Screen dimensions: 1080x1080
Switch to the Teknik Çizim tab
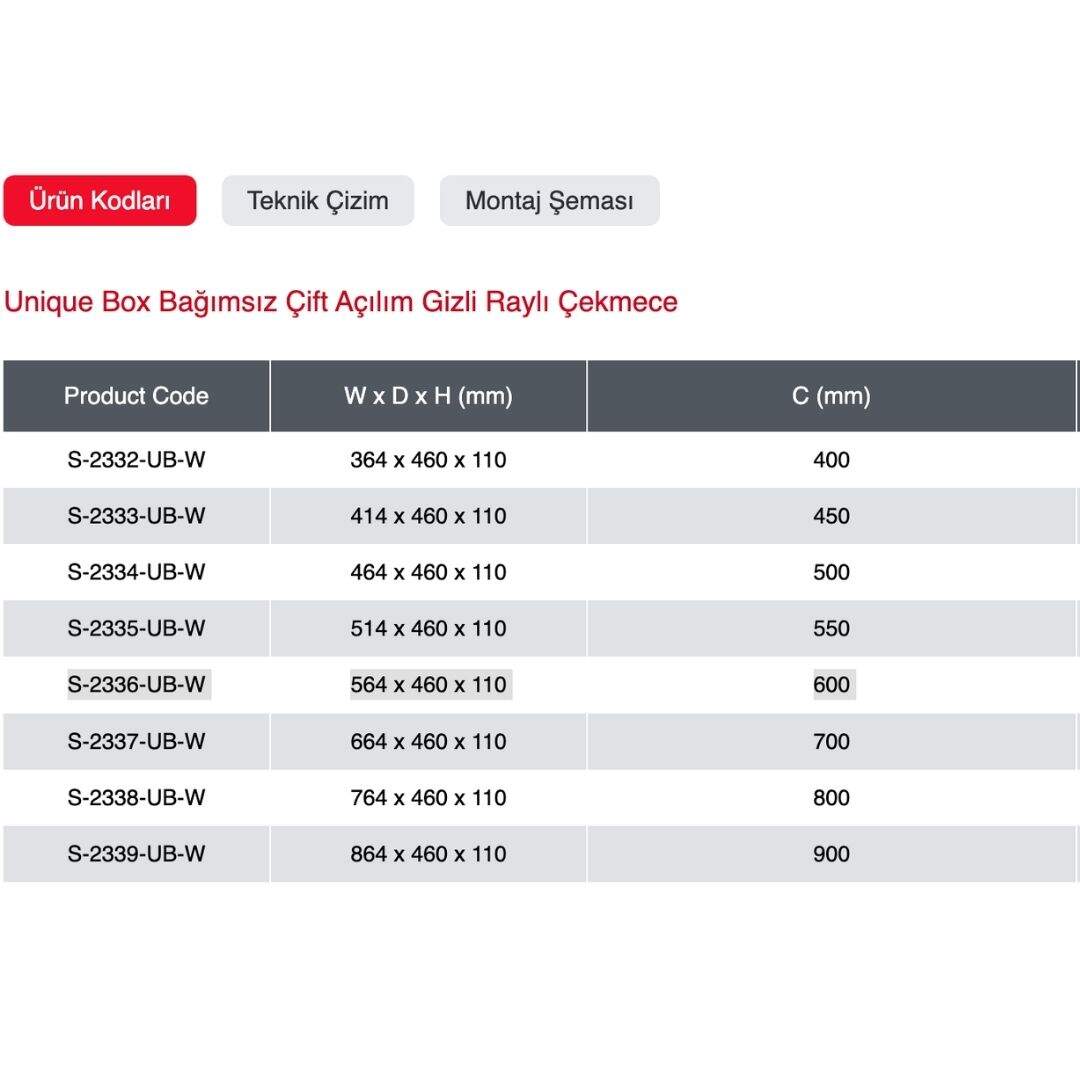(x=317, y=201)
